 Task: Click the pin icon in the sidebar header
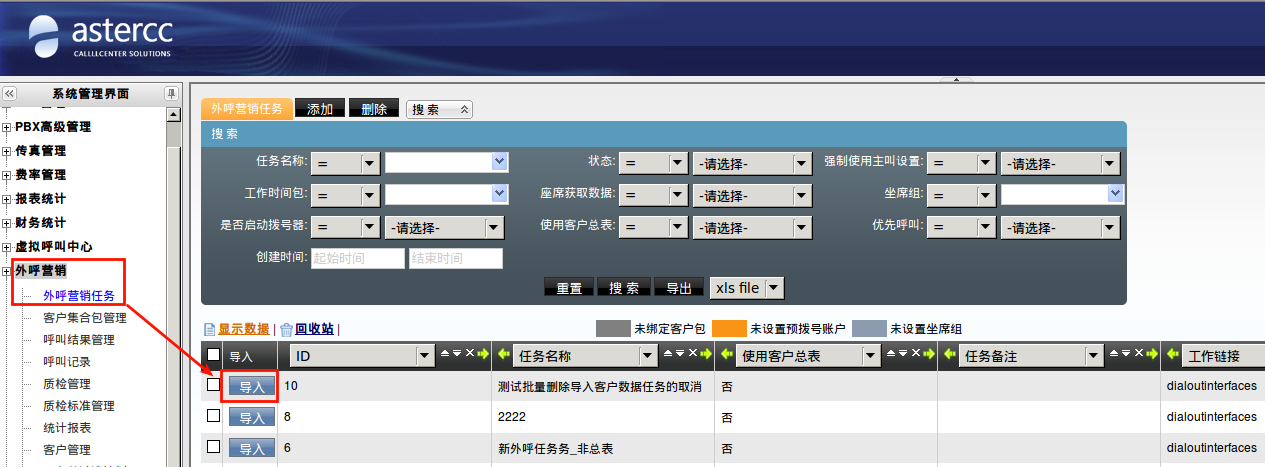(x=171, y=93)
